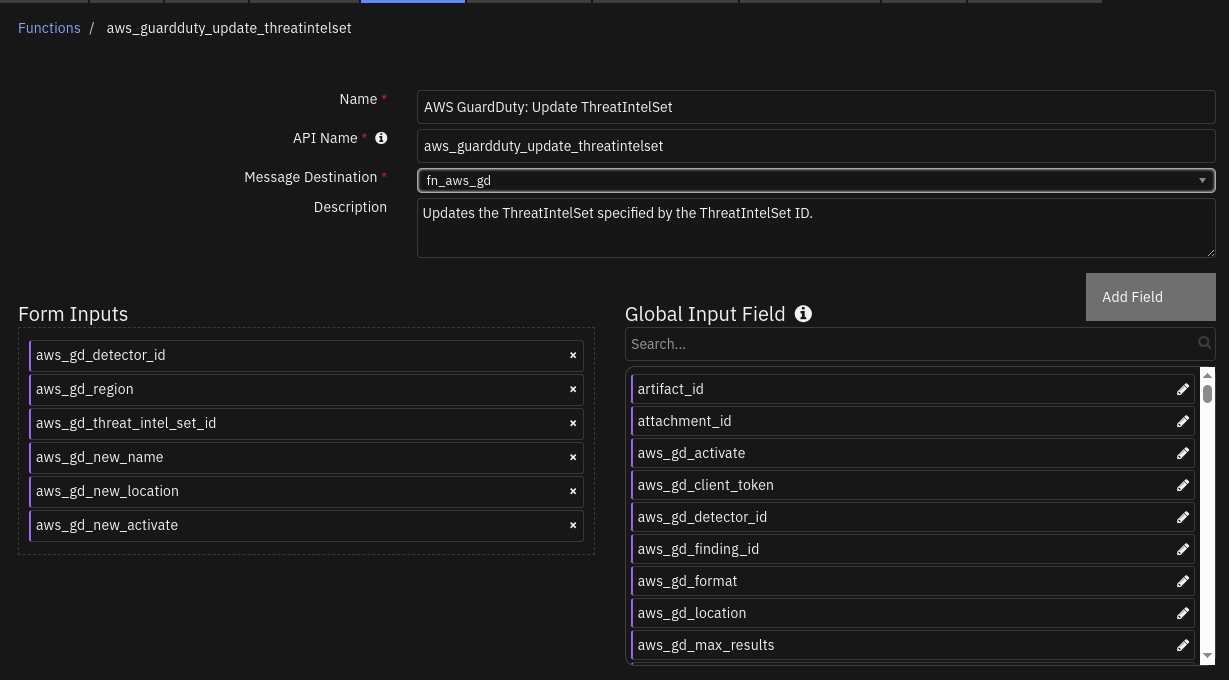Edit the aws_gd_finding_id global field
The height and width of the screenshot is (680, 1229).
tap(1183, 549)
